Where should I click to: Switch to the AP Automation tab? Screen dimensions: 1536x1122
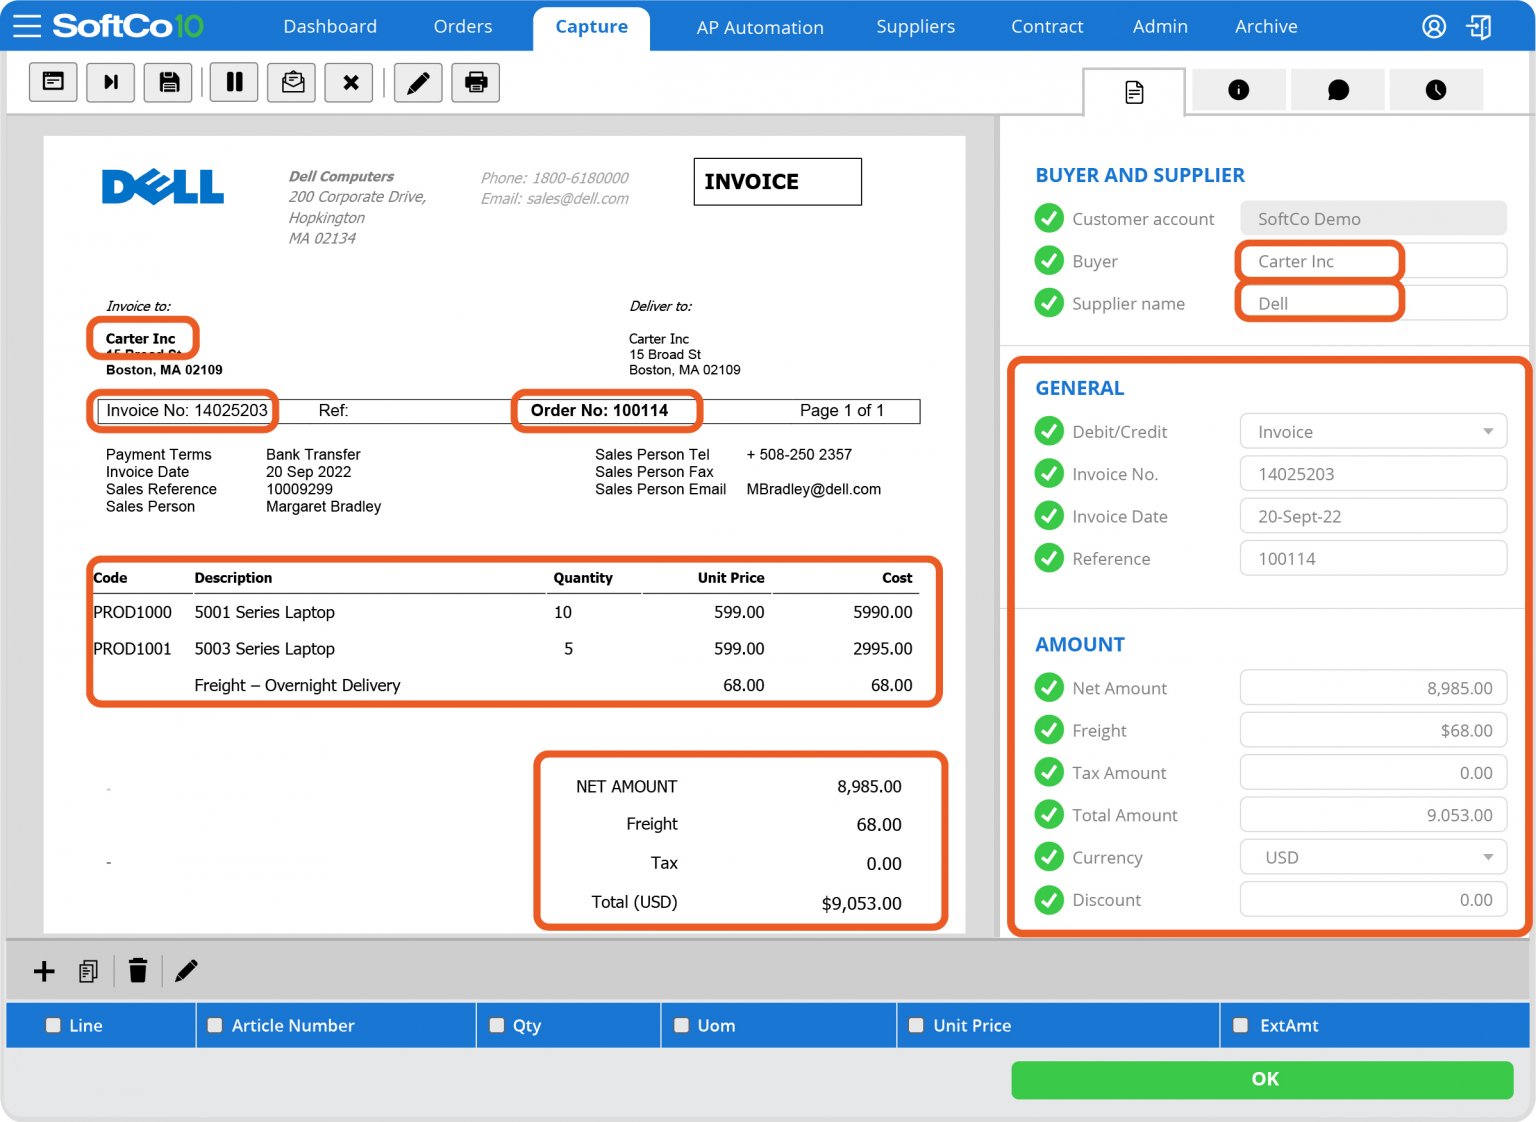(760, 26)
